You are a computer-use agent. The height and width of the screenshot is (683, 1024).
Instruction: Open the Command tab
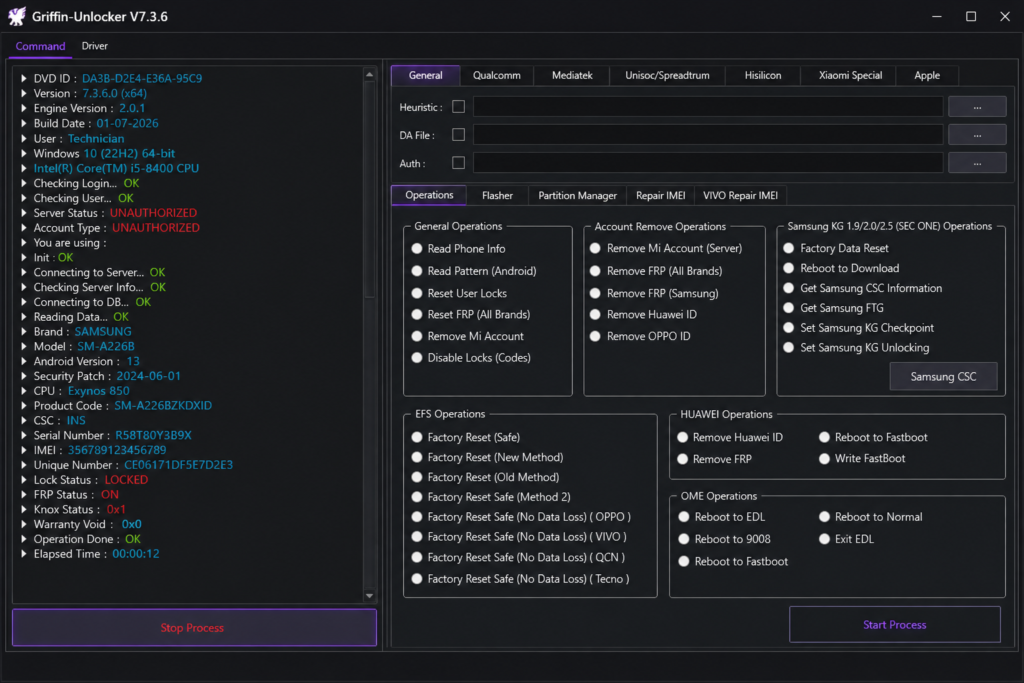40,46
